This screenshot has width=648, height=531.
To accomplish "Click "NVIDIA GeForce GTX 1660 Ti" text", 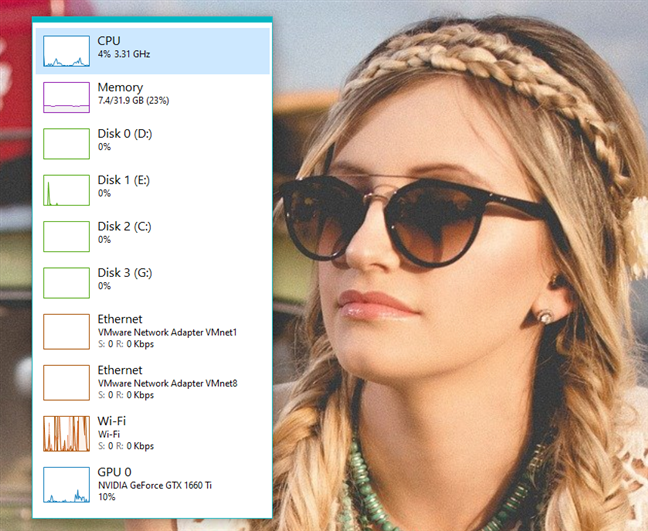I will pos(155,486).
